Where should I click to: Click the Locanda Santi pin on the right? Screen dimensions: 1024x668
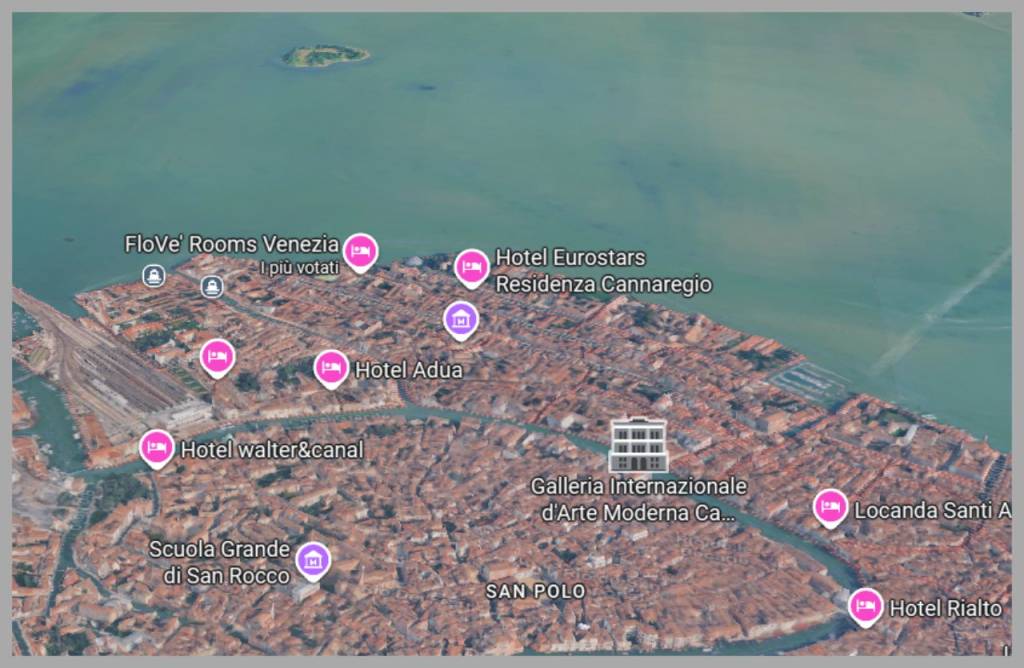click(x=831, y=507)
